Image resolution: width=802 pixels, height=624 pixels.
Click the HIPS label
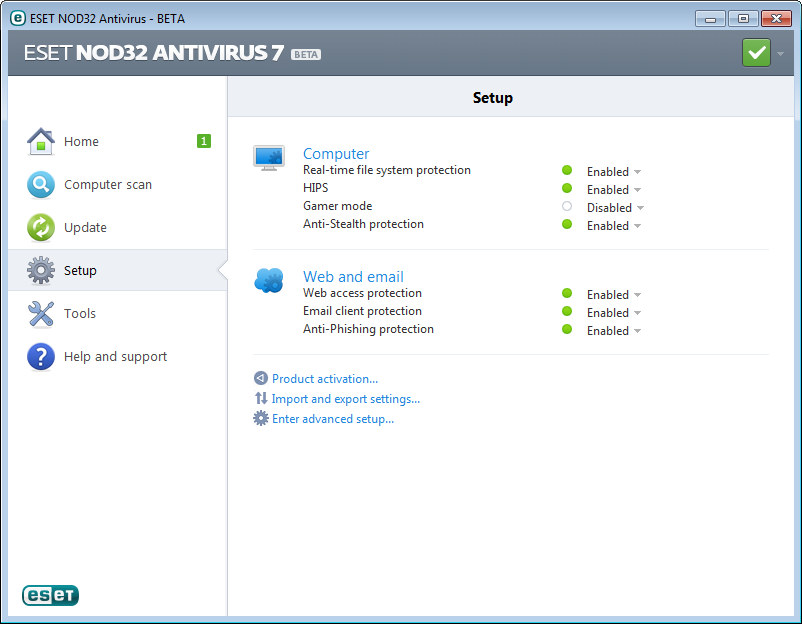click(x=316, y=188)
